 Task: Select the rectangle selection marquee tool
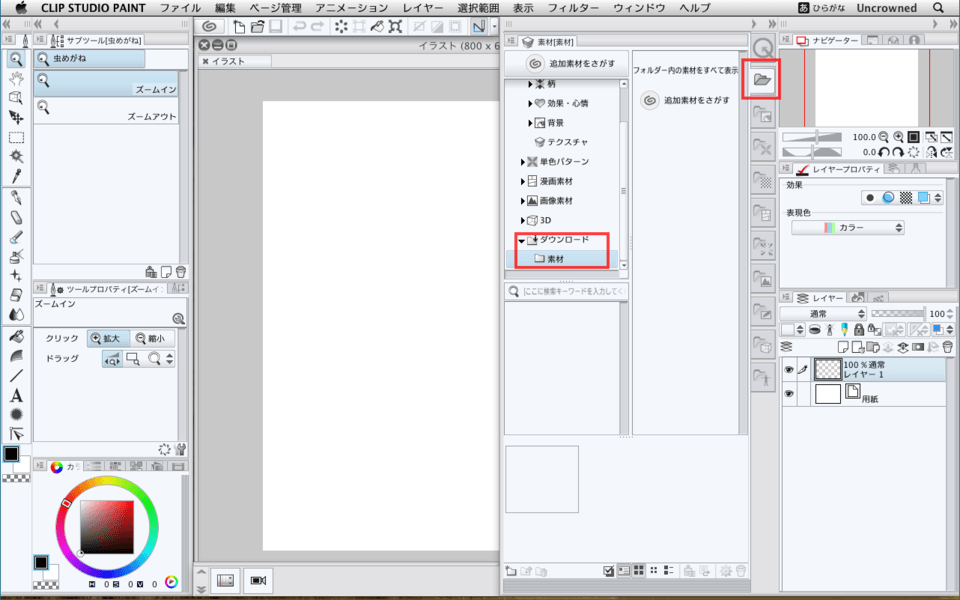pos(16,137)
